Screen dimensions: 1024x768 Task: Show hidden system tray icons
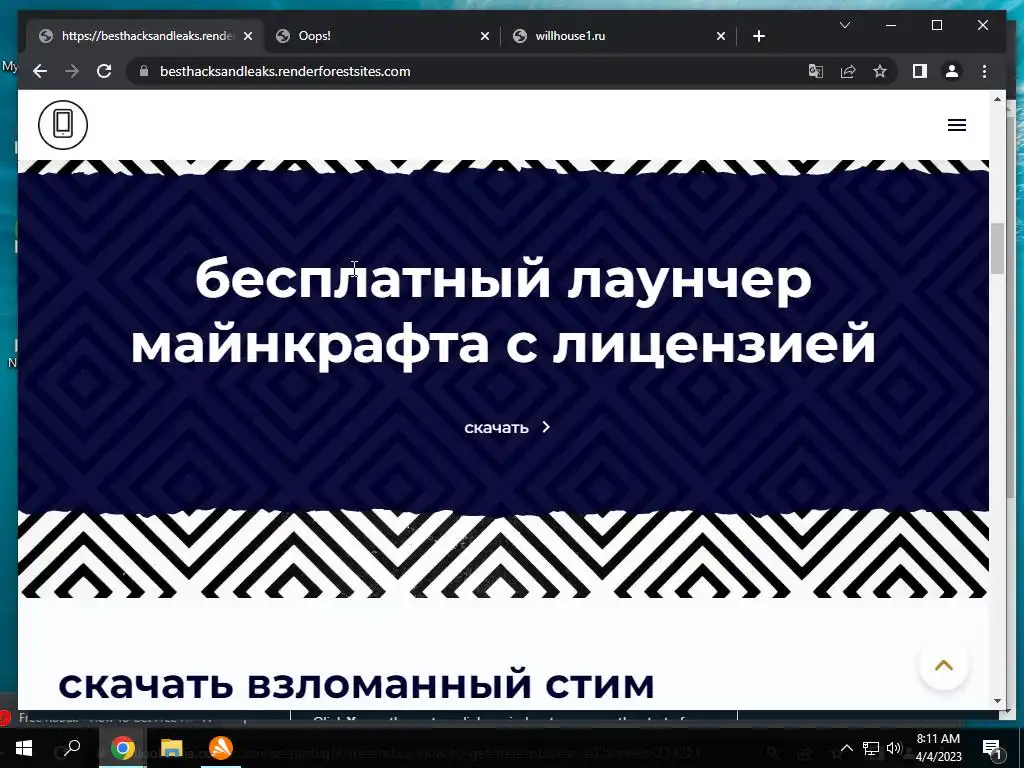click(x=846, y=748)
